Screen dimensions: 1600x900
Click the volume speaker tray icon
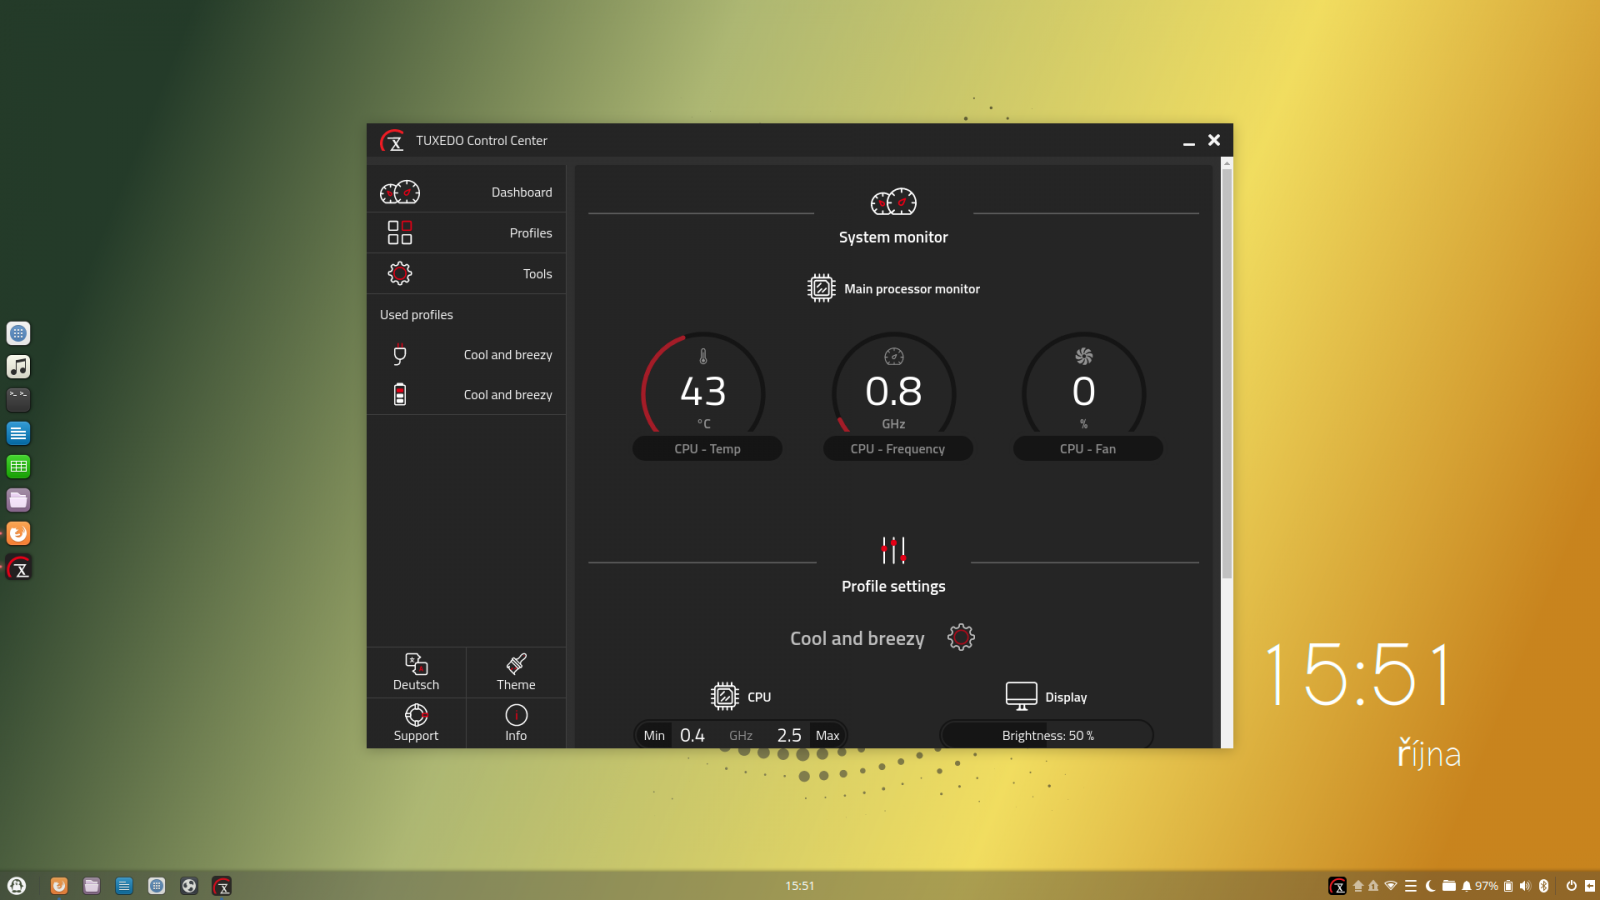pos(1525,885)
